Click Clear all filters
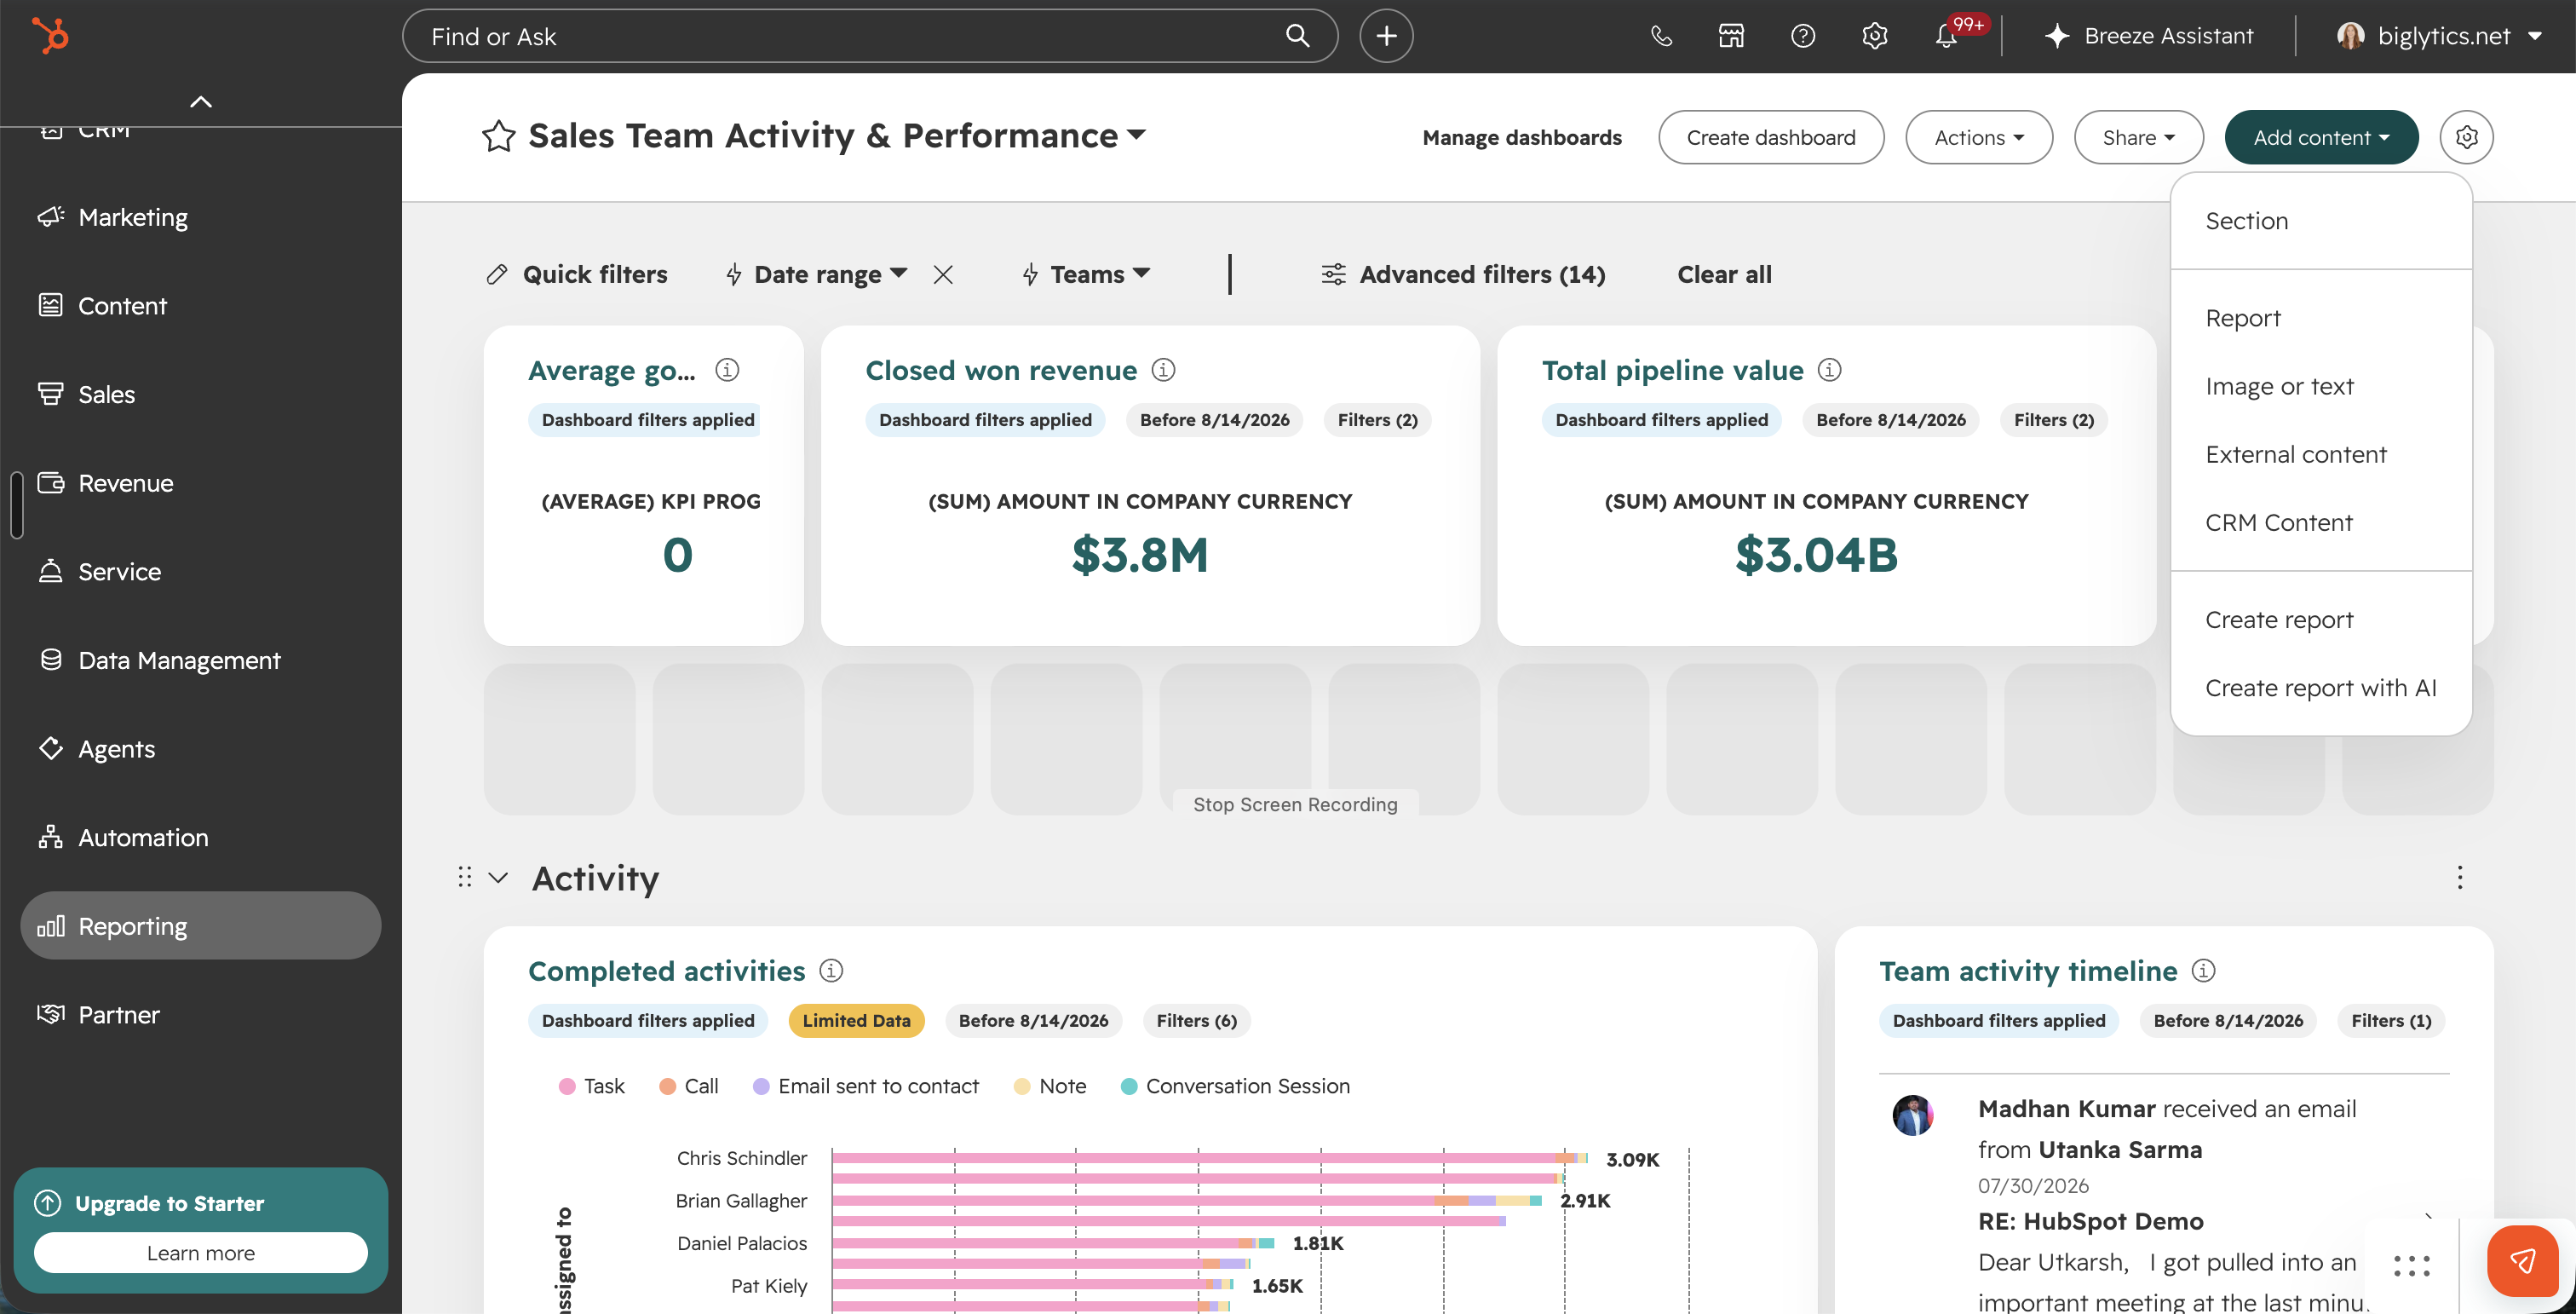2576x1314 pixels. (1724, 274)
